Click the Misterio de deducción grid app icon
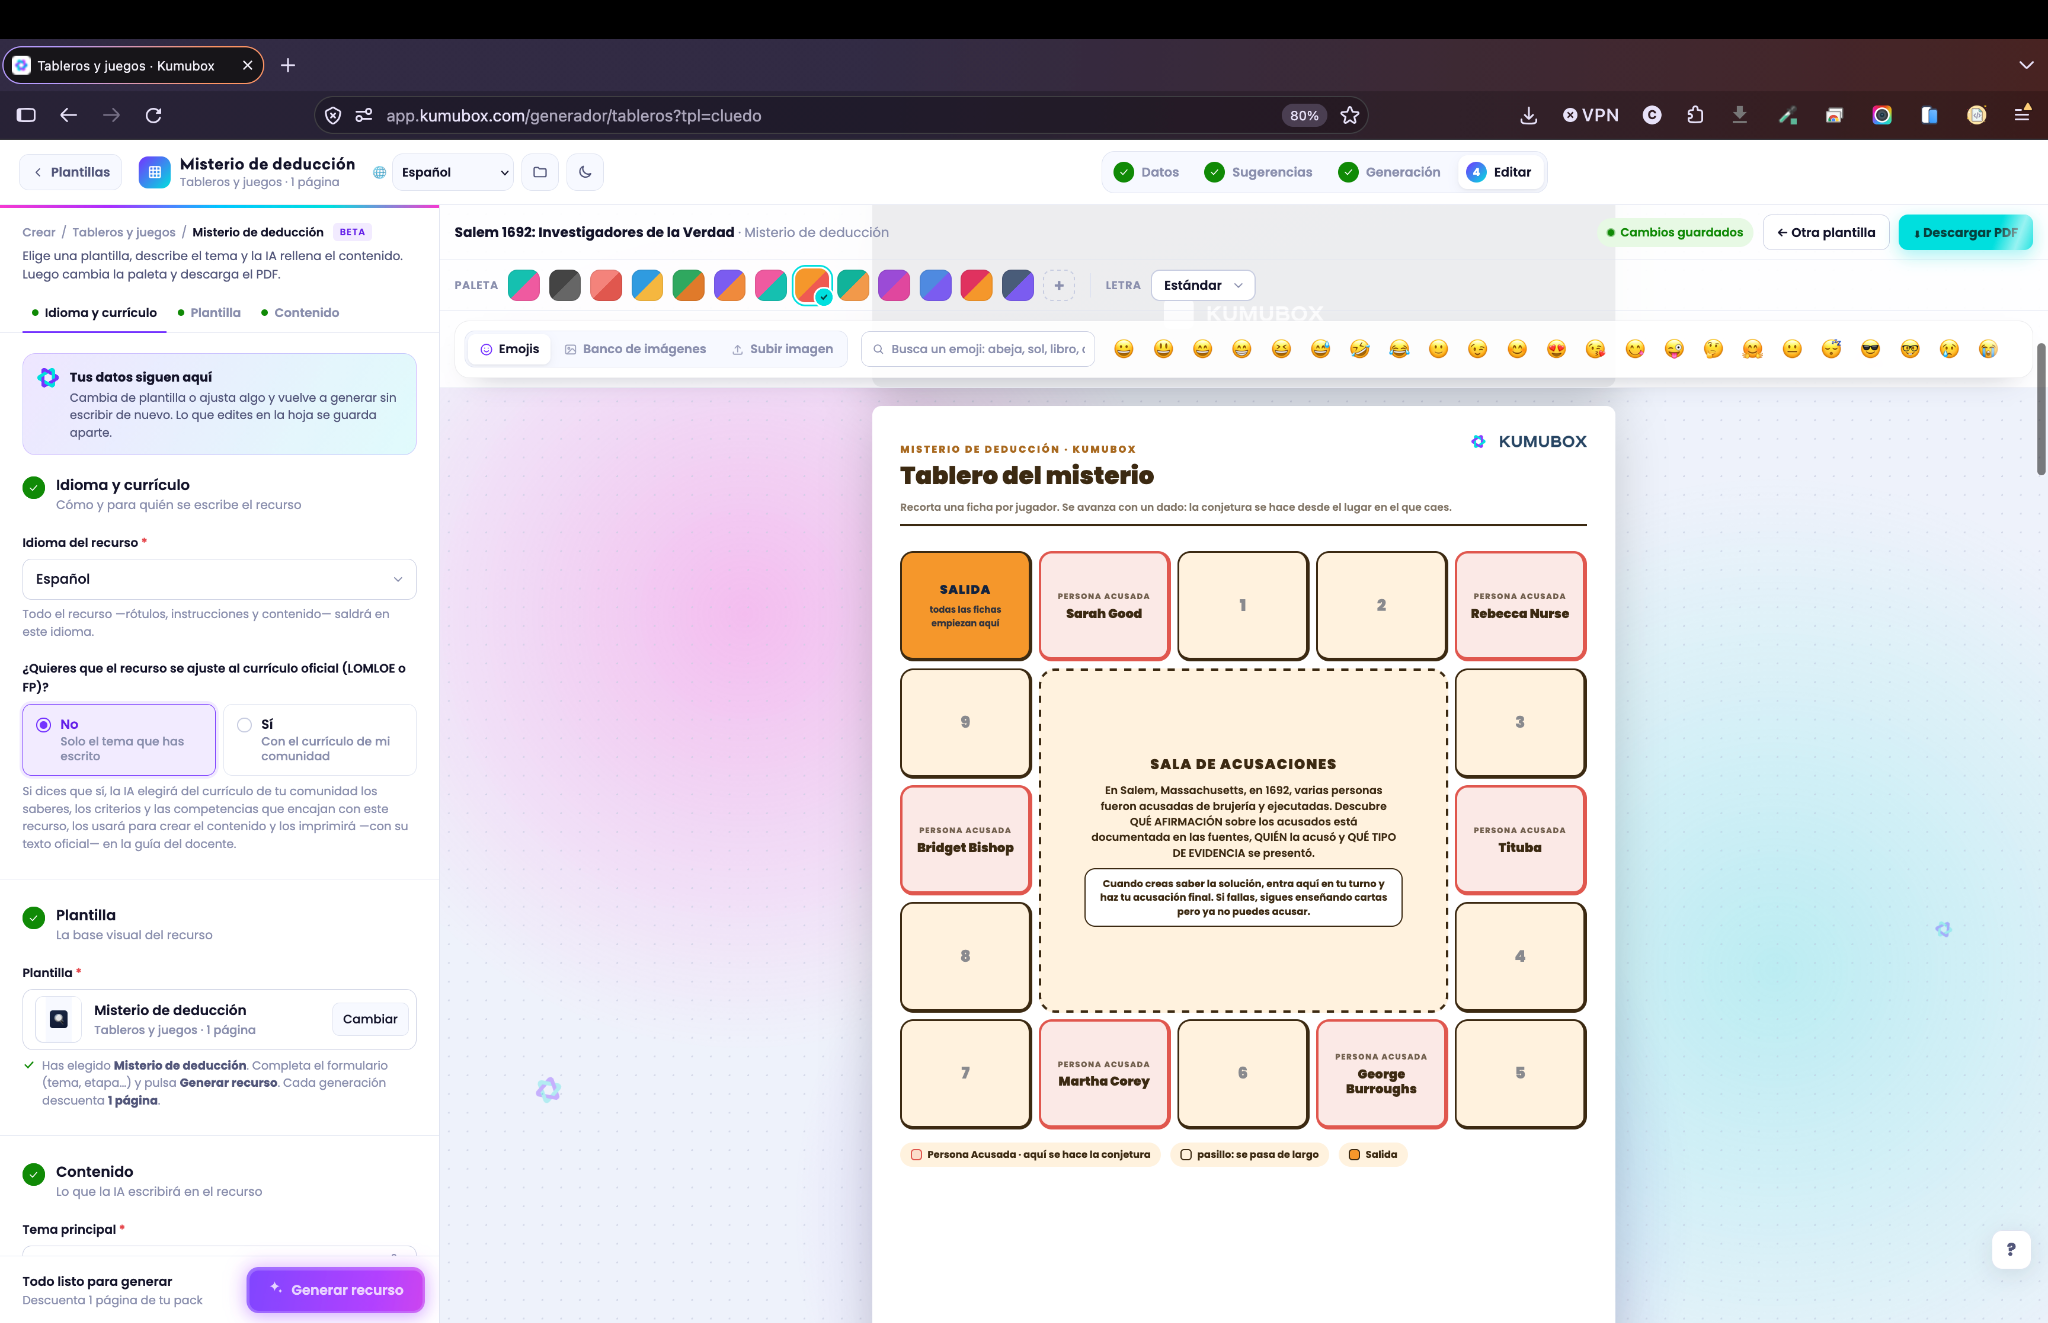2048x1323 pixels. pos(154,172)
